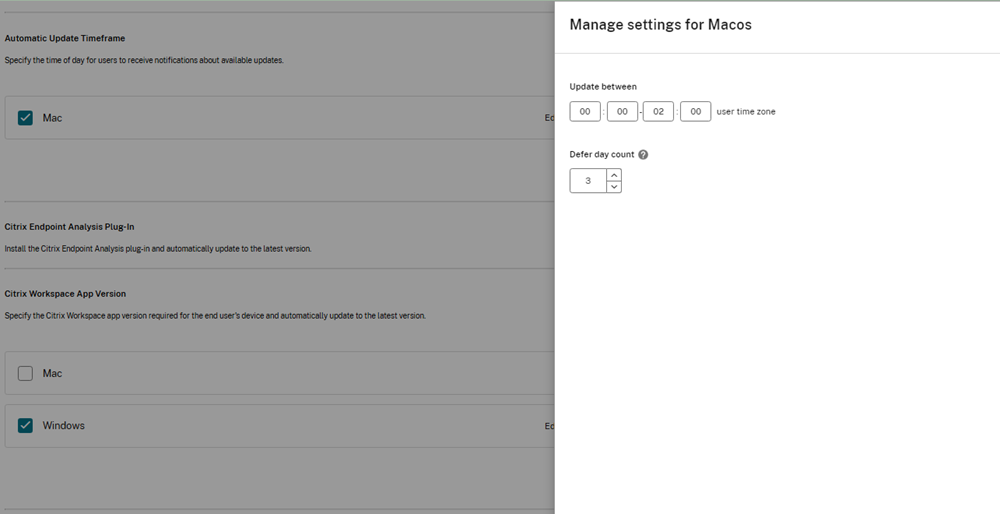Select the end minute field in Update between
The width and height of the screenshot is (1000, 514).
(x=695, y=112)
